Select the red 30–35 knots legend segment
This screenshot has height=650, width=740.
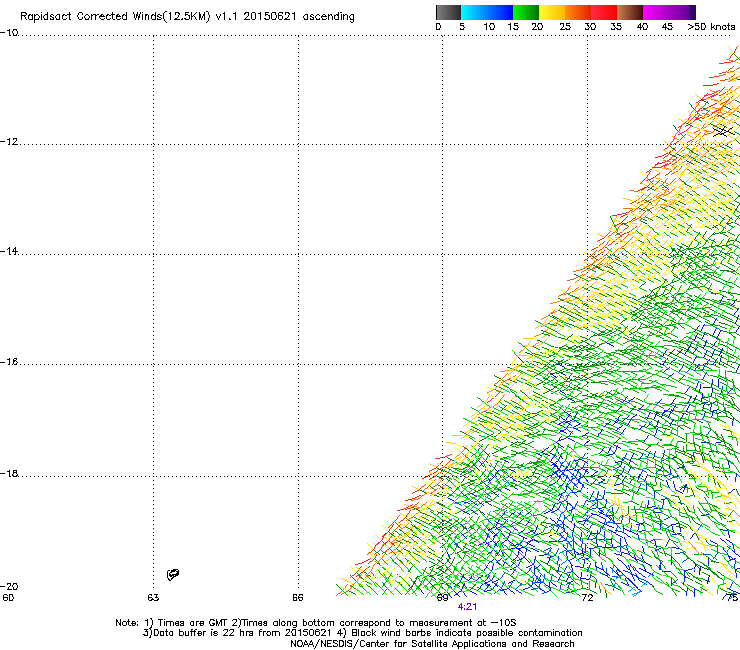pyautogui.click(x=604, y=12)
